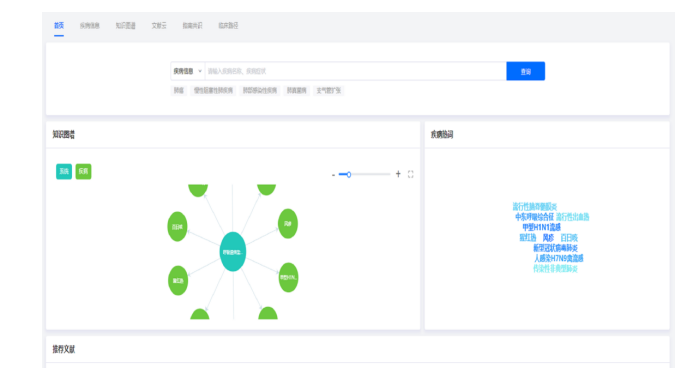The image size is (693, 369).
Task: Click 新型冠状病毒肺炎 in the word cloud
Action: pyautogui.click(x=556, y=248)
